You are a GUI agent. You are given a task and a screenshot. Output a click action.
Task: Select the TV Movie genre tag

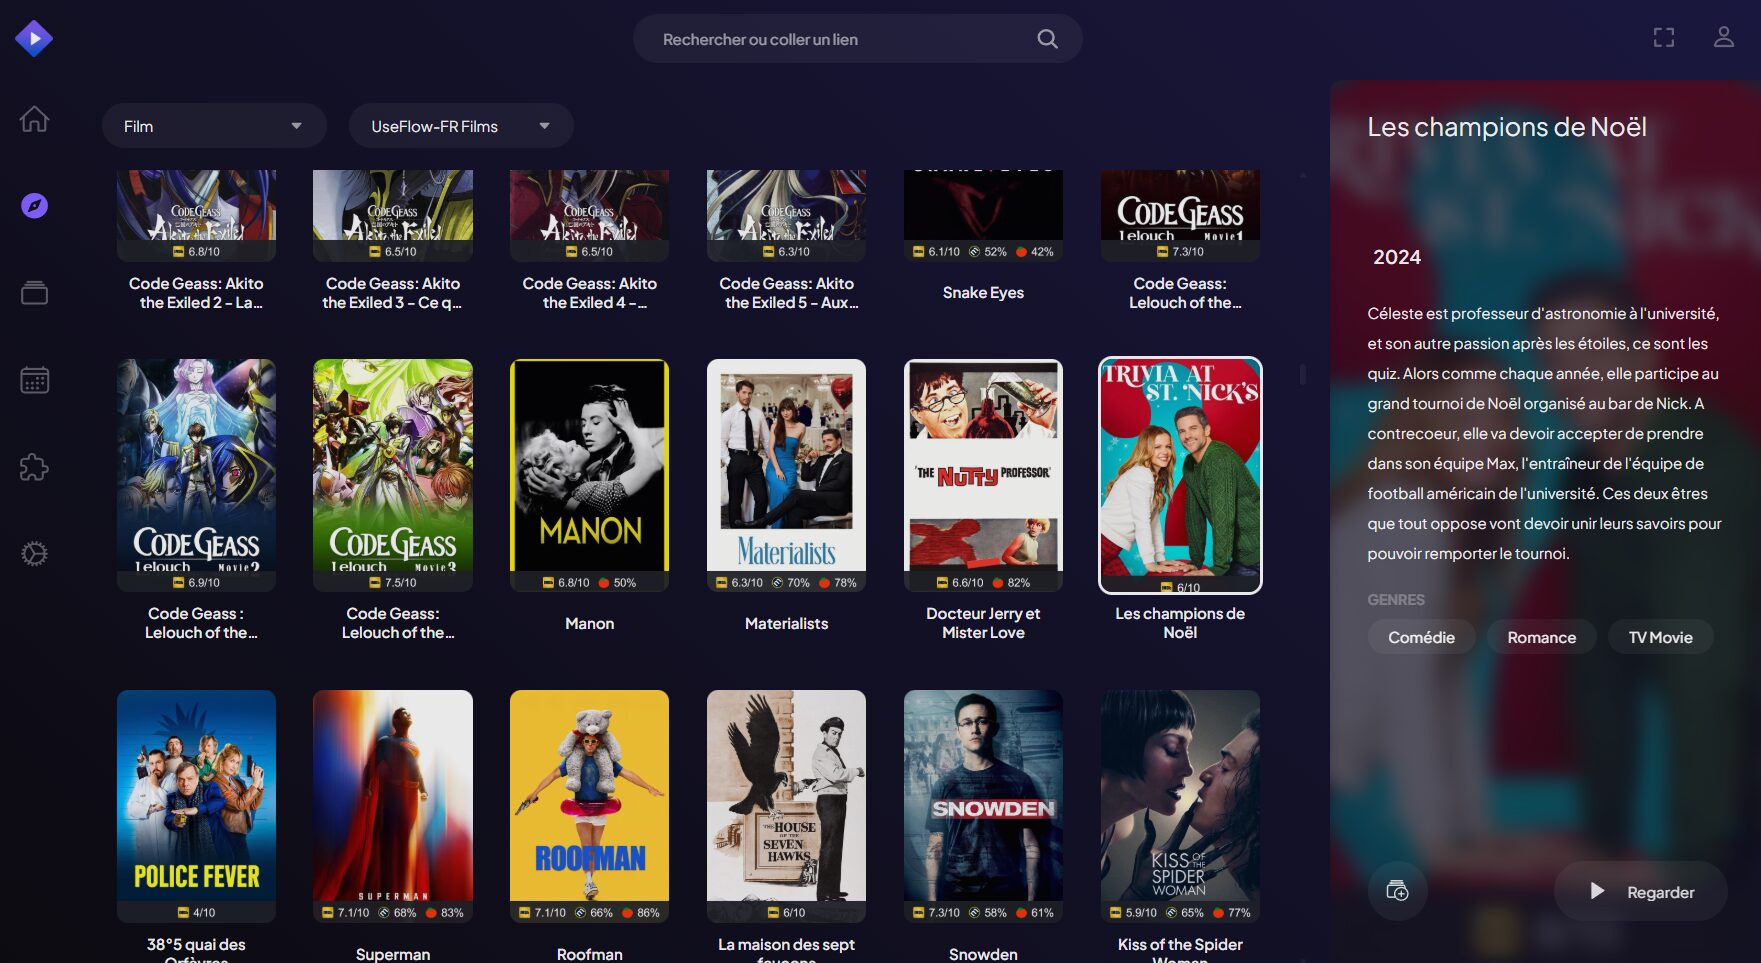pos(1660,637)
